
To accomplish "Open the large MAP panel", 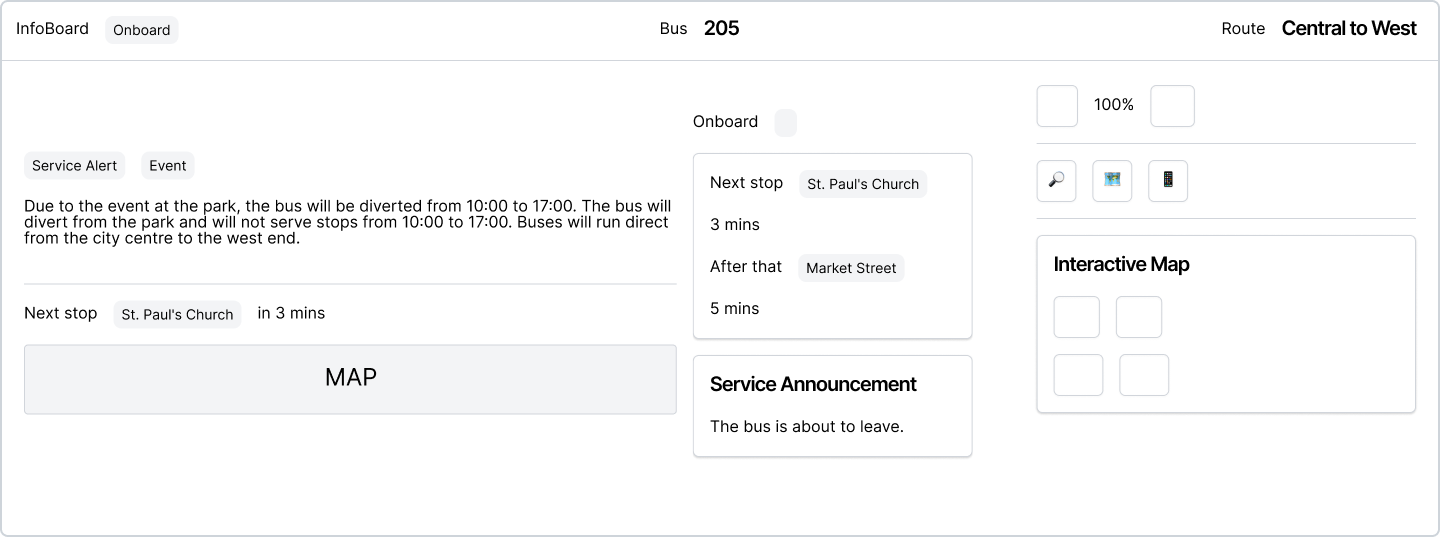I will (350, 379).
